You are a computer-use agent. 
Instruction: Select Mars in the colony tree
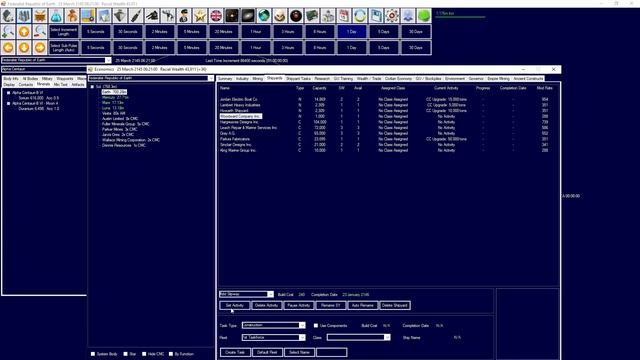coord(112,103)
